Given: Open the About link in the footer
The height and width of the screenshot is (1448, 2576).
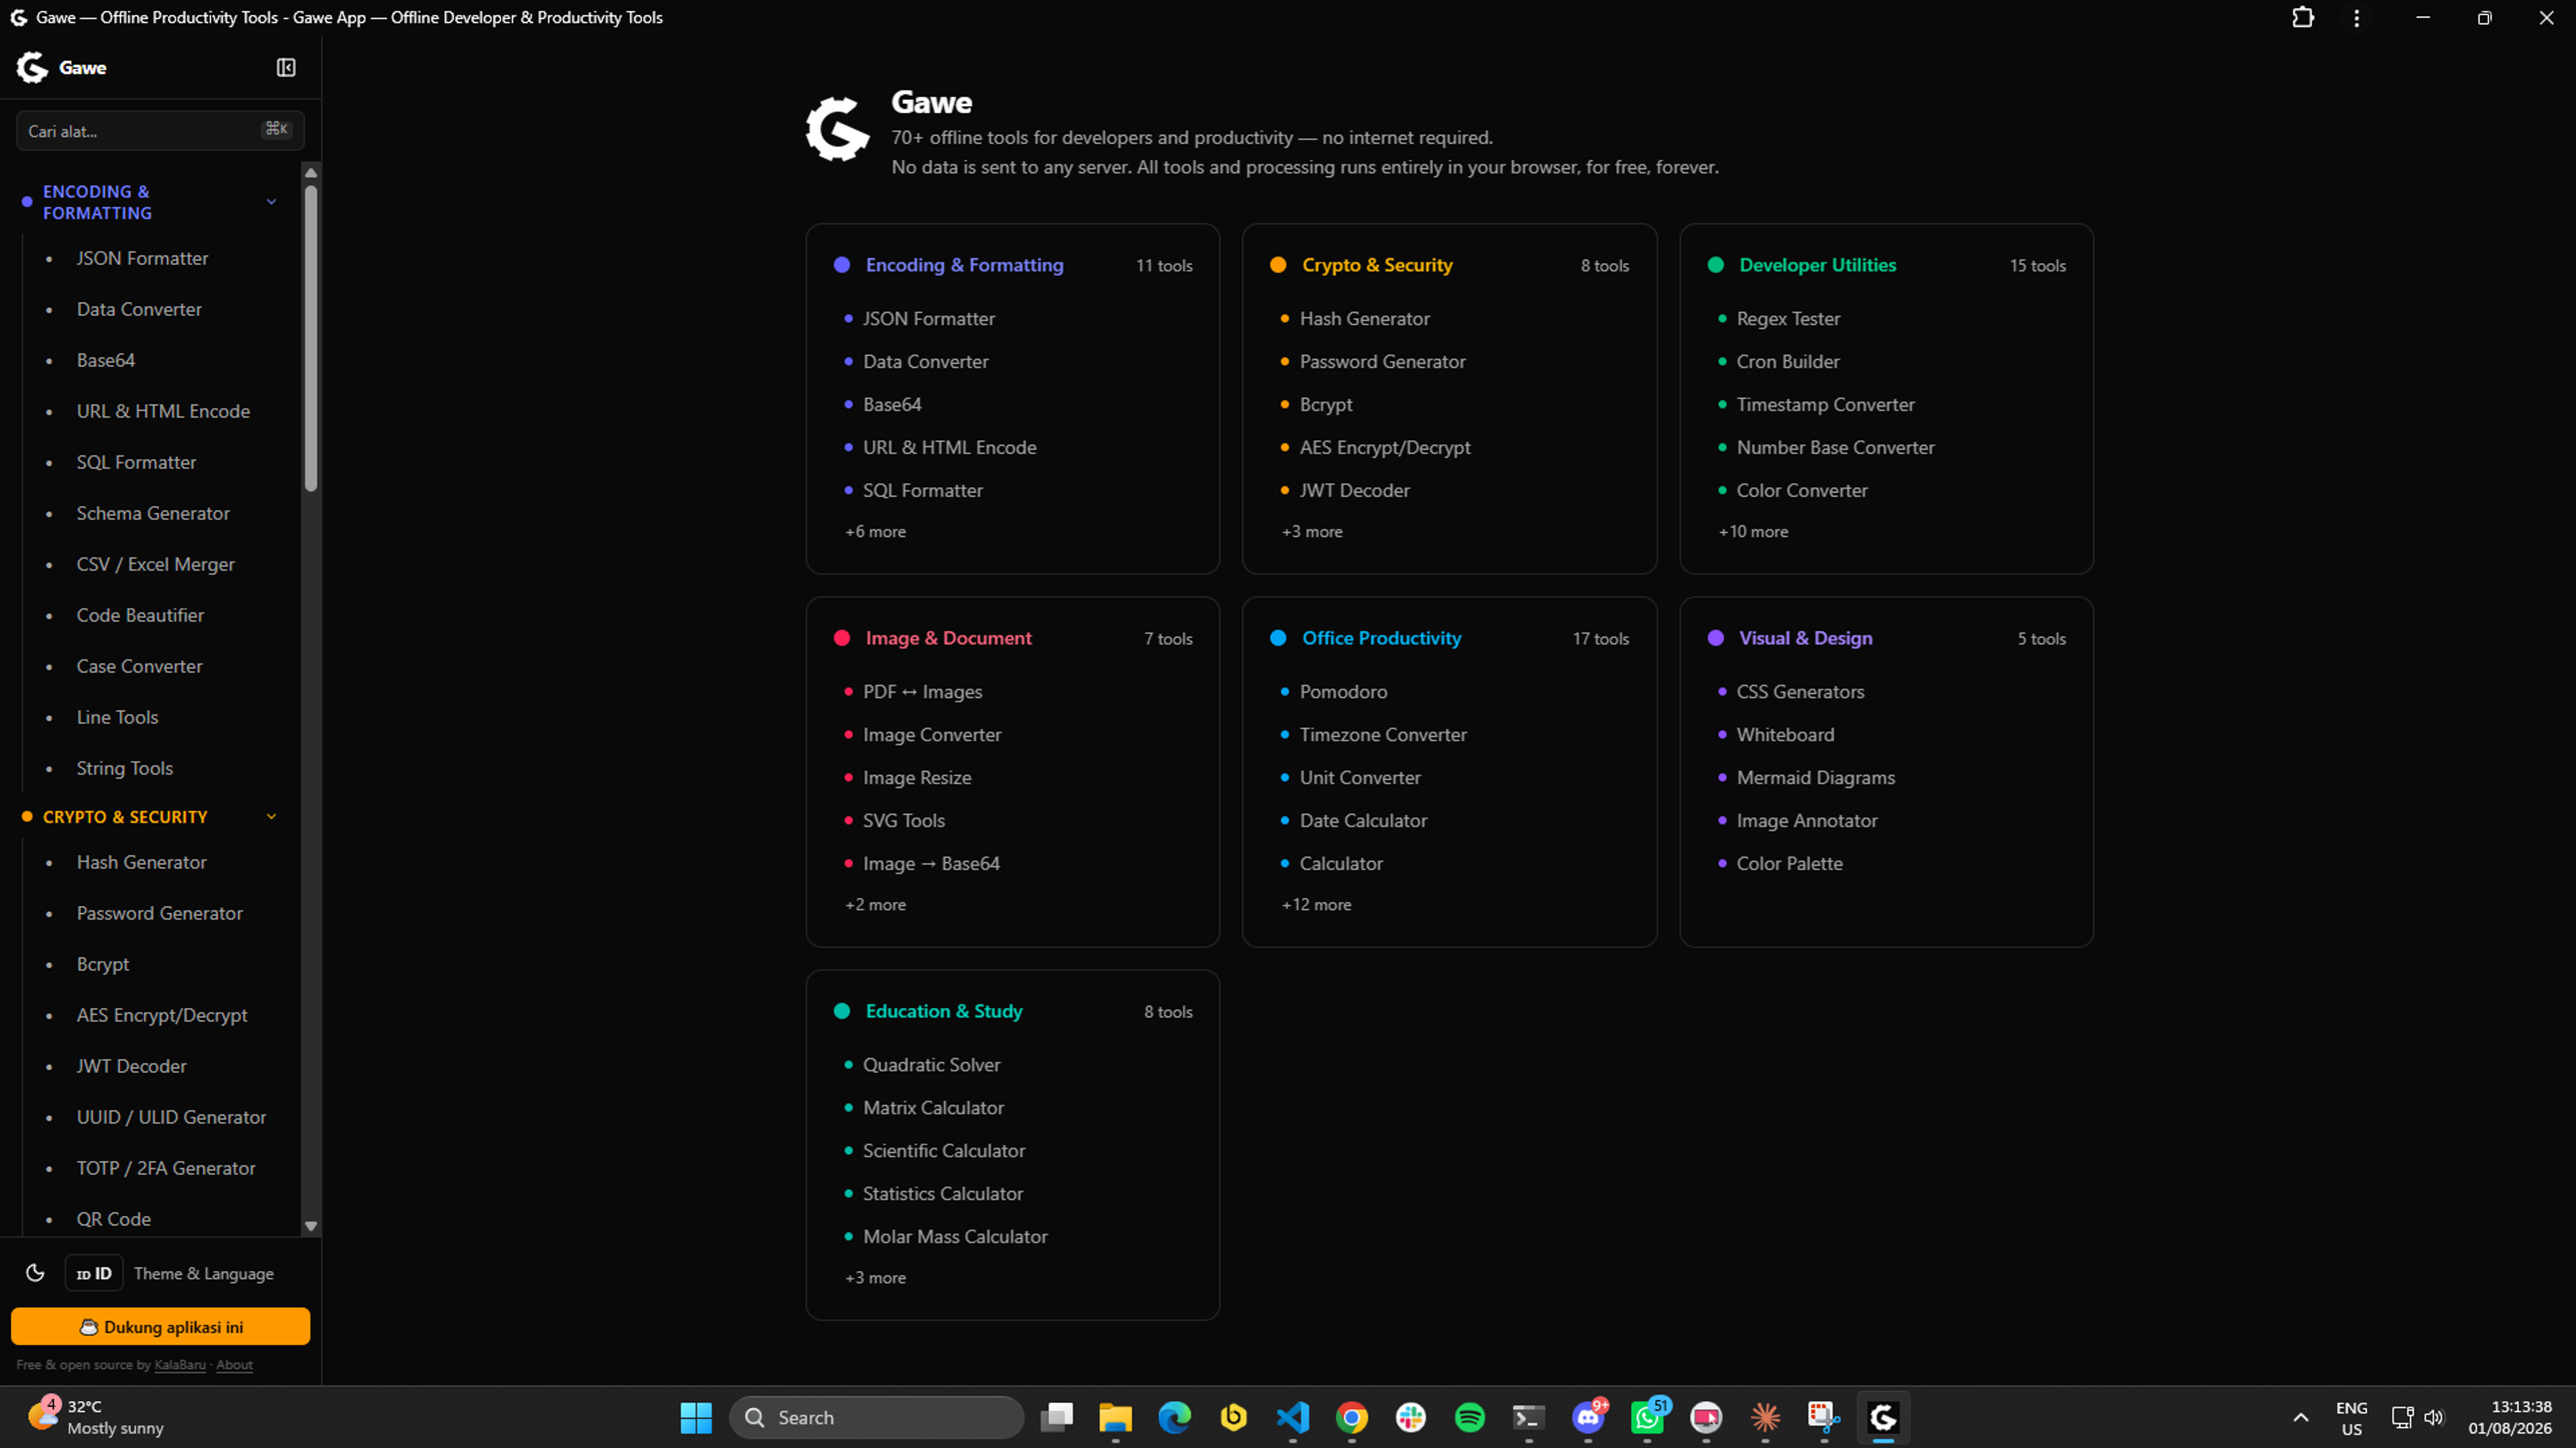Looking at the screenshot, I should click(x=234, y=1365).
